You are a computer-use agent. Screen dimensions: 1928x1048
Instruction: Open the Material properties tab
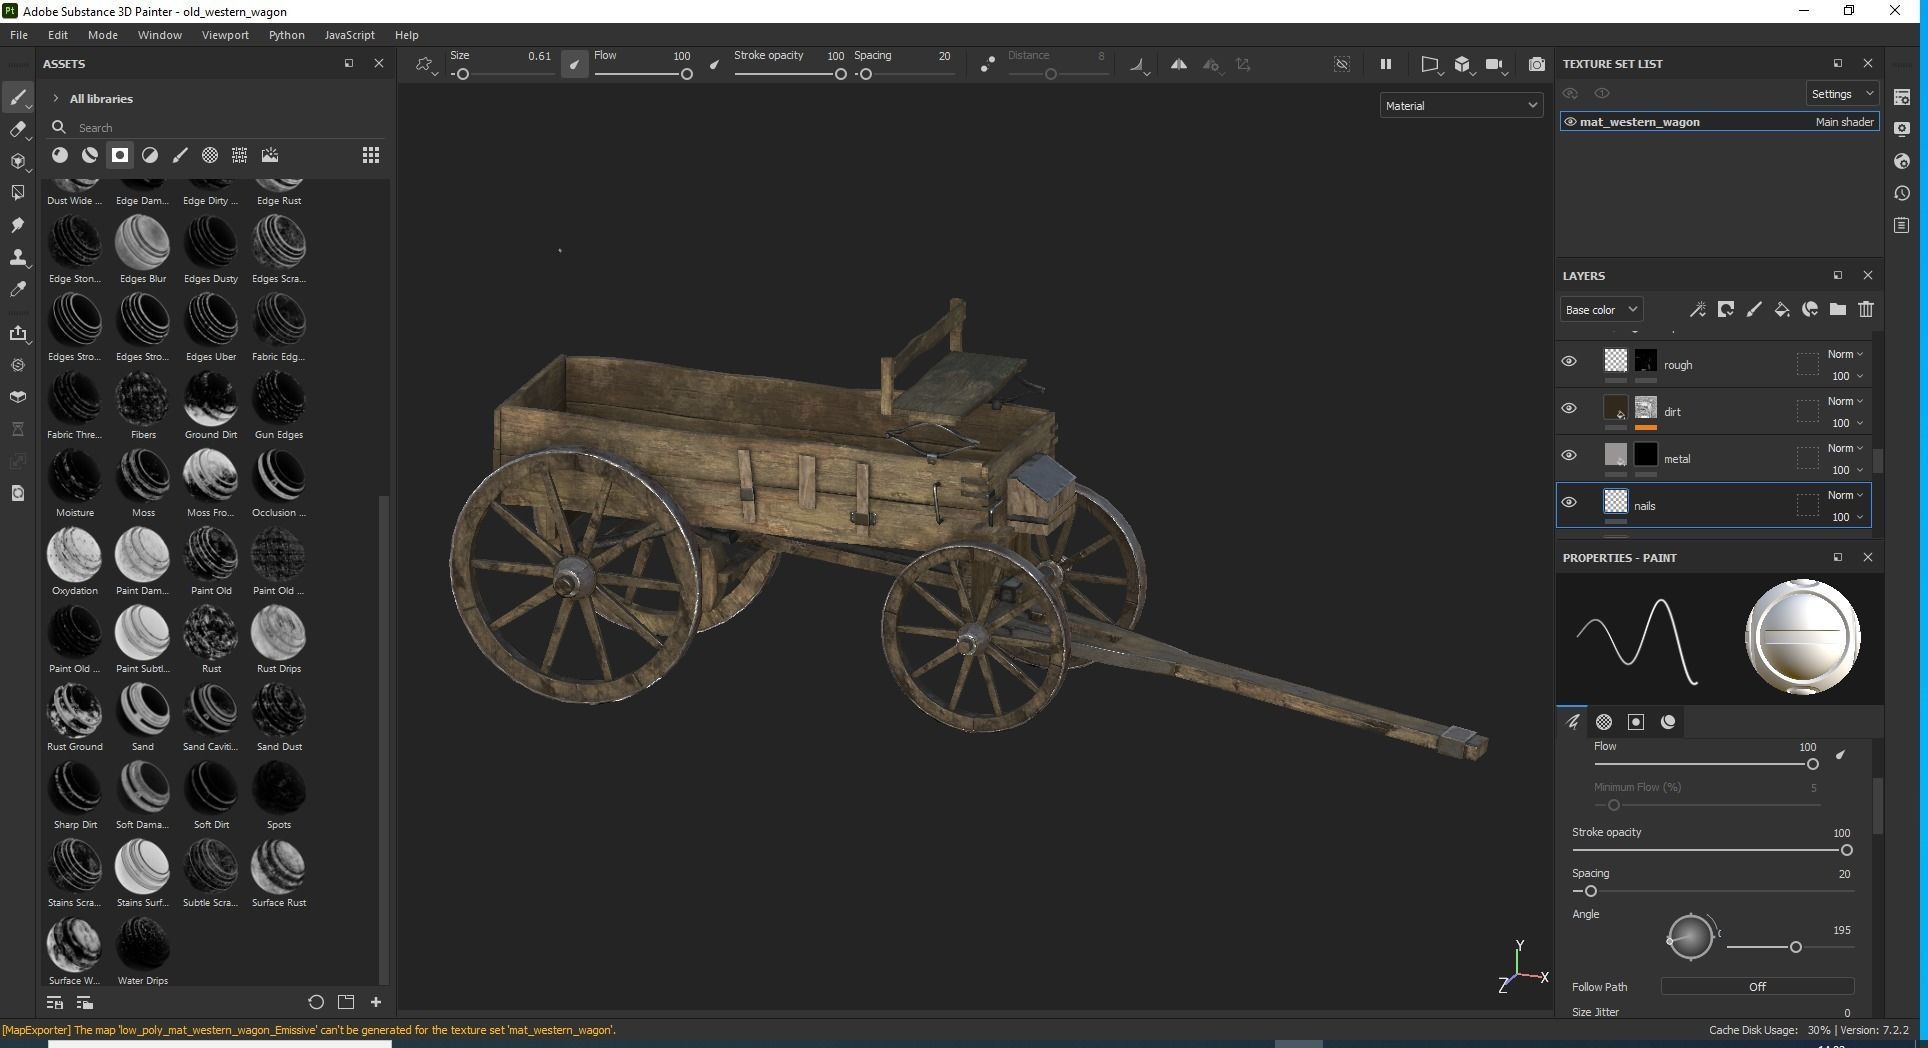(1668, 722)
